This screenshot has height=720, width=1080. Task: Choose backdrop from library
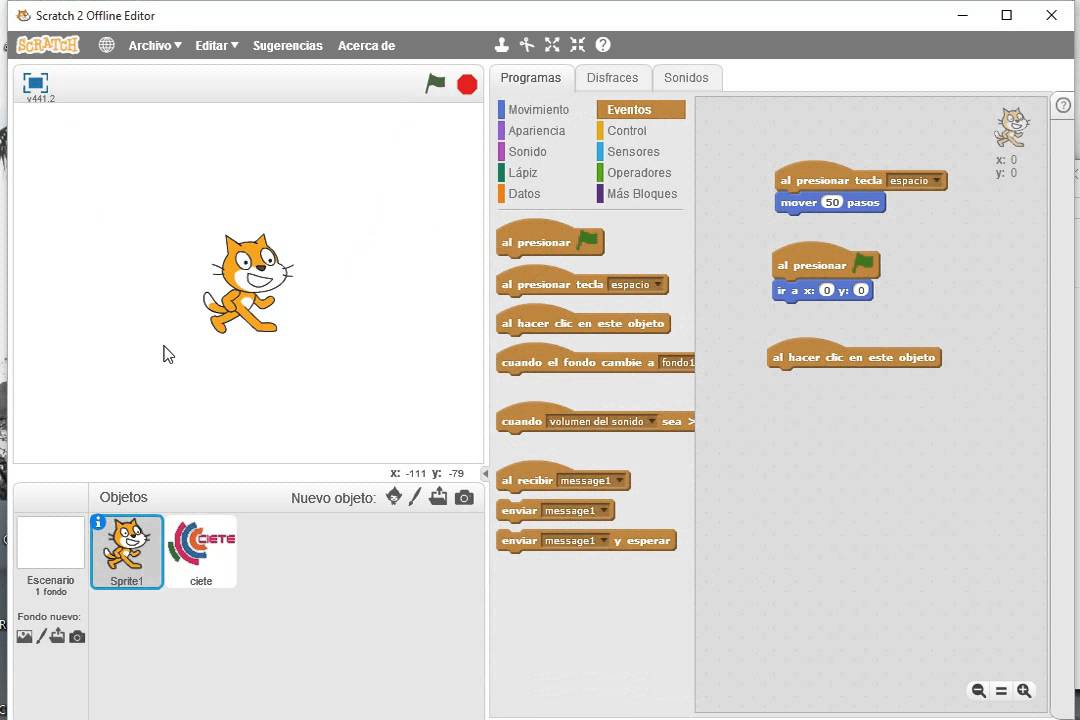click(24, 637)
